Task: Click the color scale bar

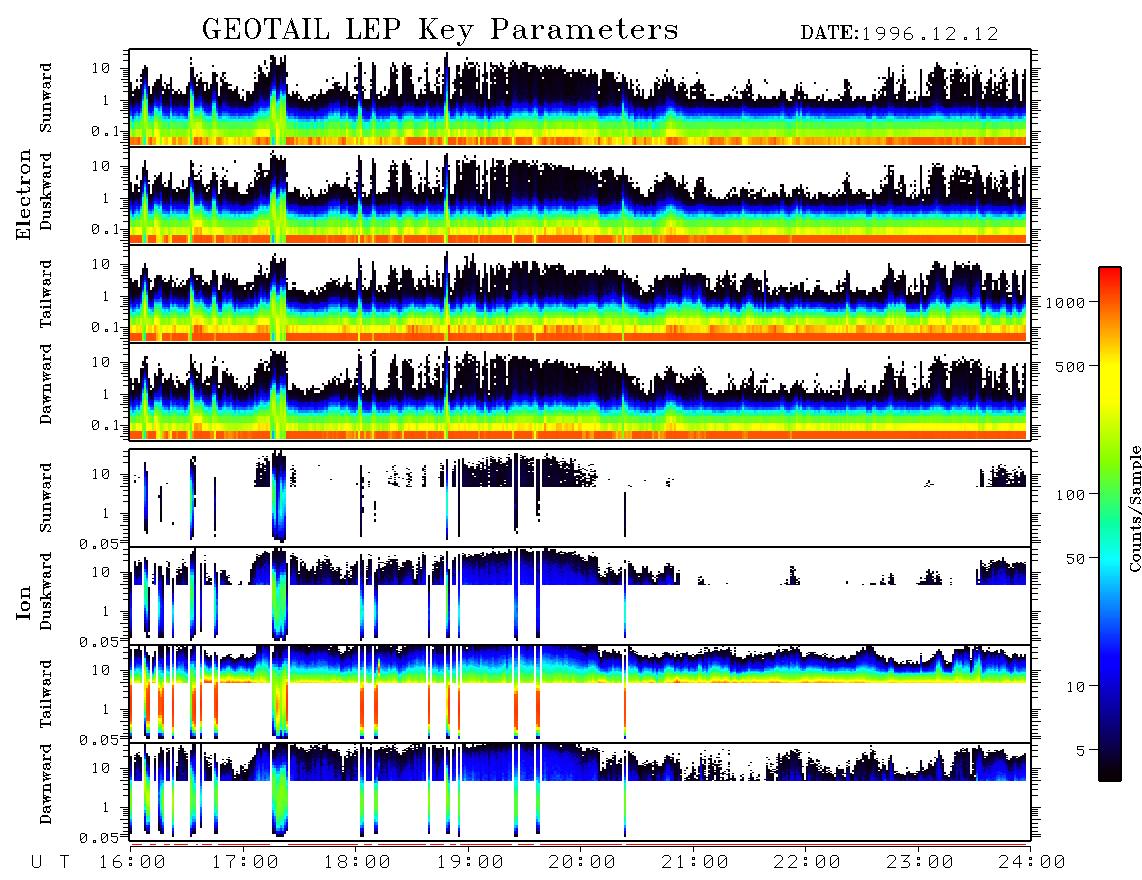Action: tap(1110, 524)
